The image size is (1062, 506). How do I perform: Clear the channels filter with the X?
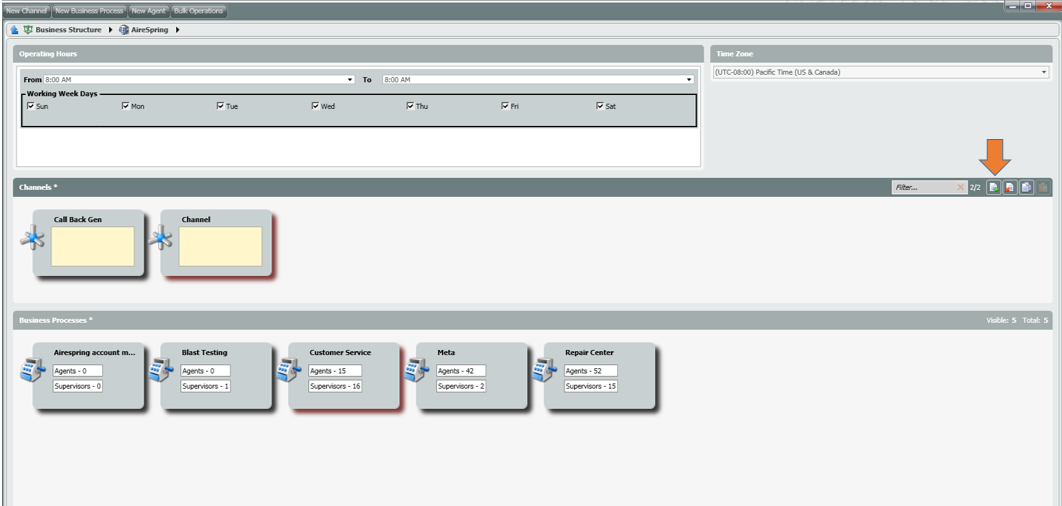(x=961, y=187)
